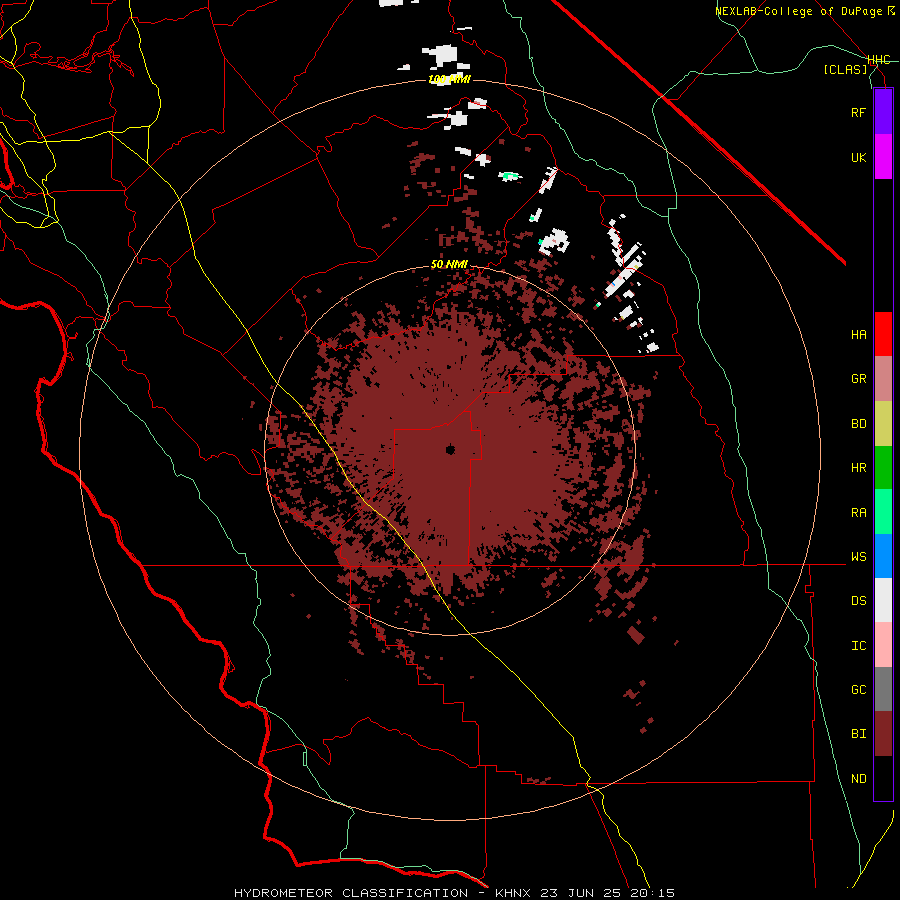Image resolution: width=900 pixels, height=900 pixels.
Task: Click the DS legend label
Action: tap(858, 601)
